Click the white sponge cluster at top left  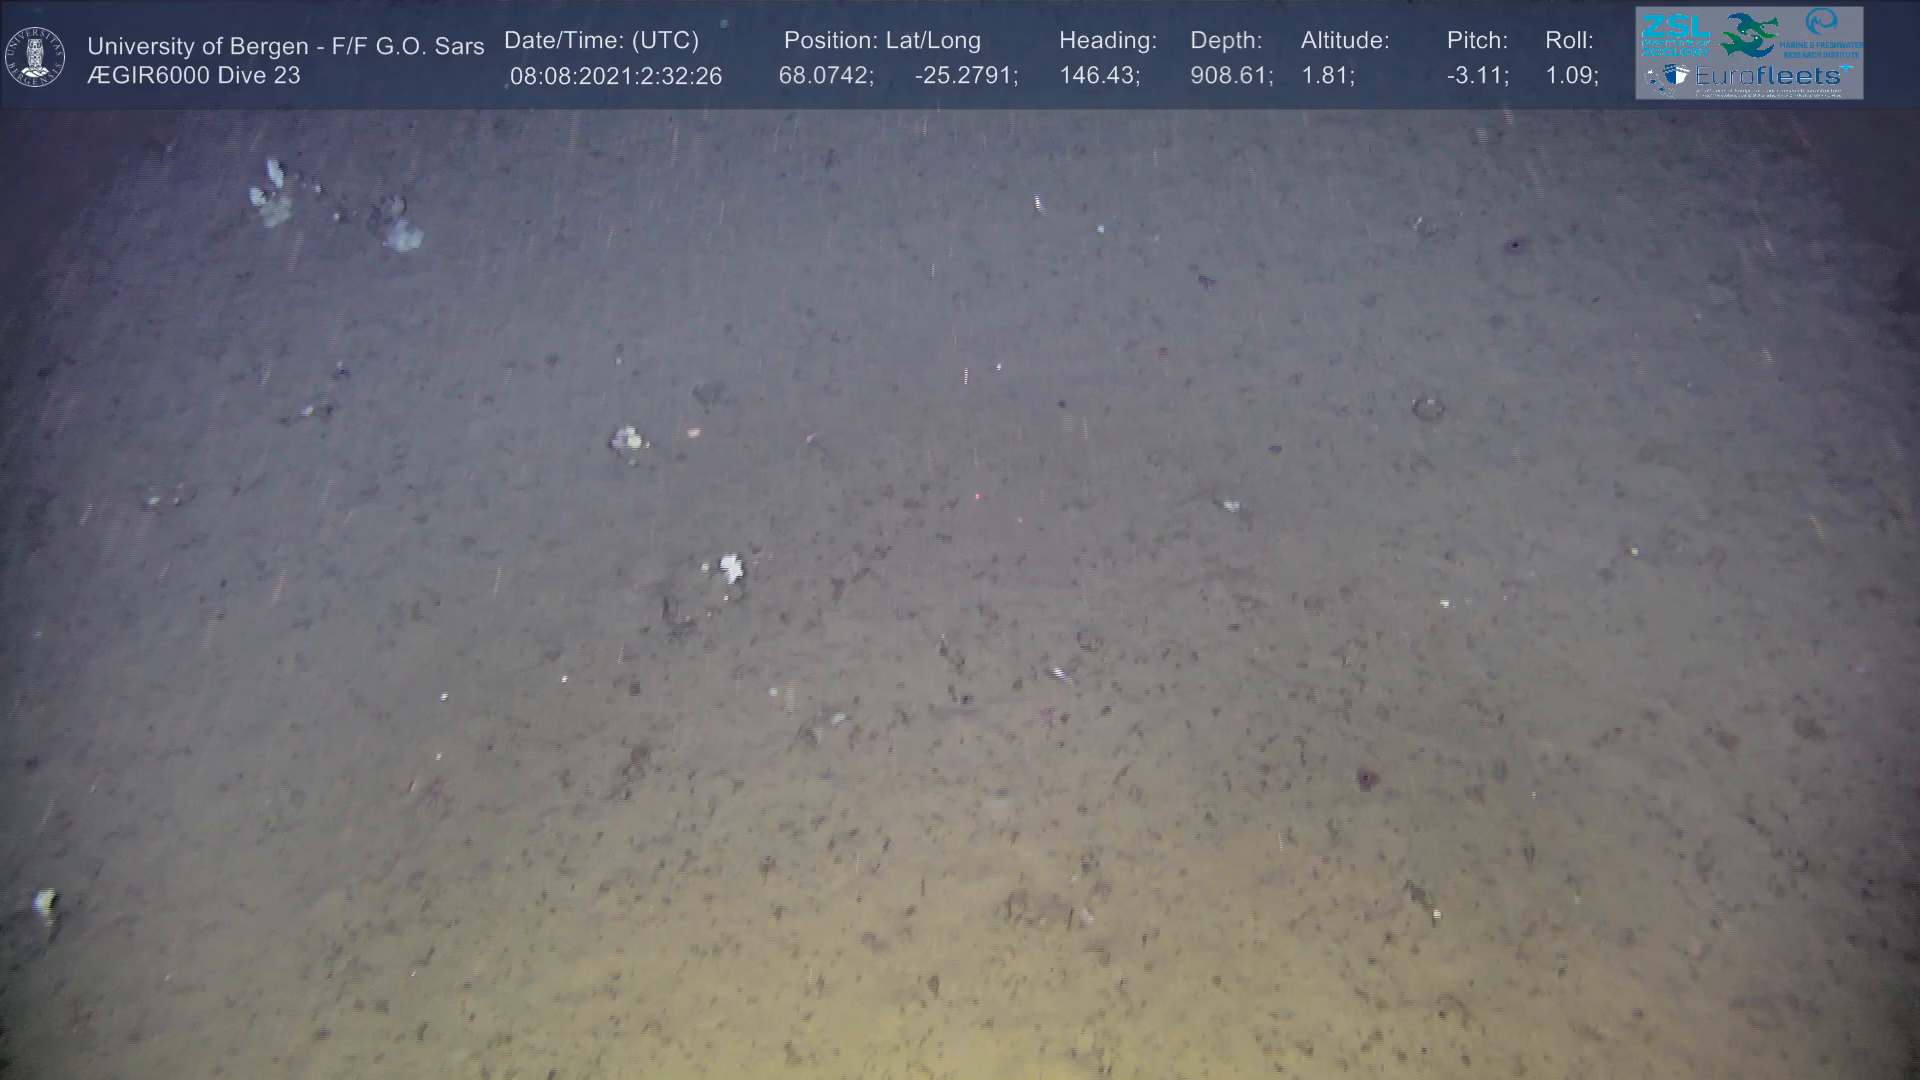point(271,195)
